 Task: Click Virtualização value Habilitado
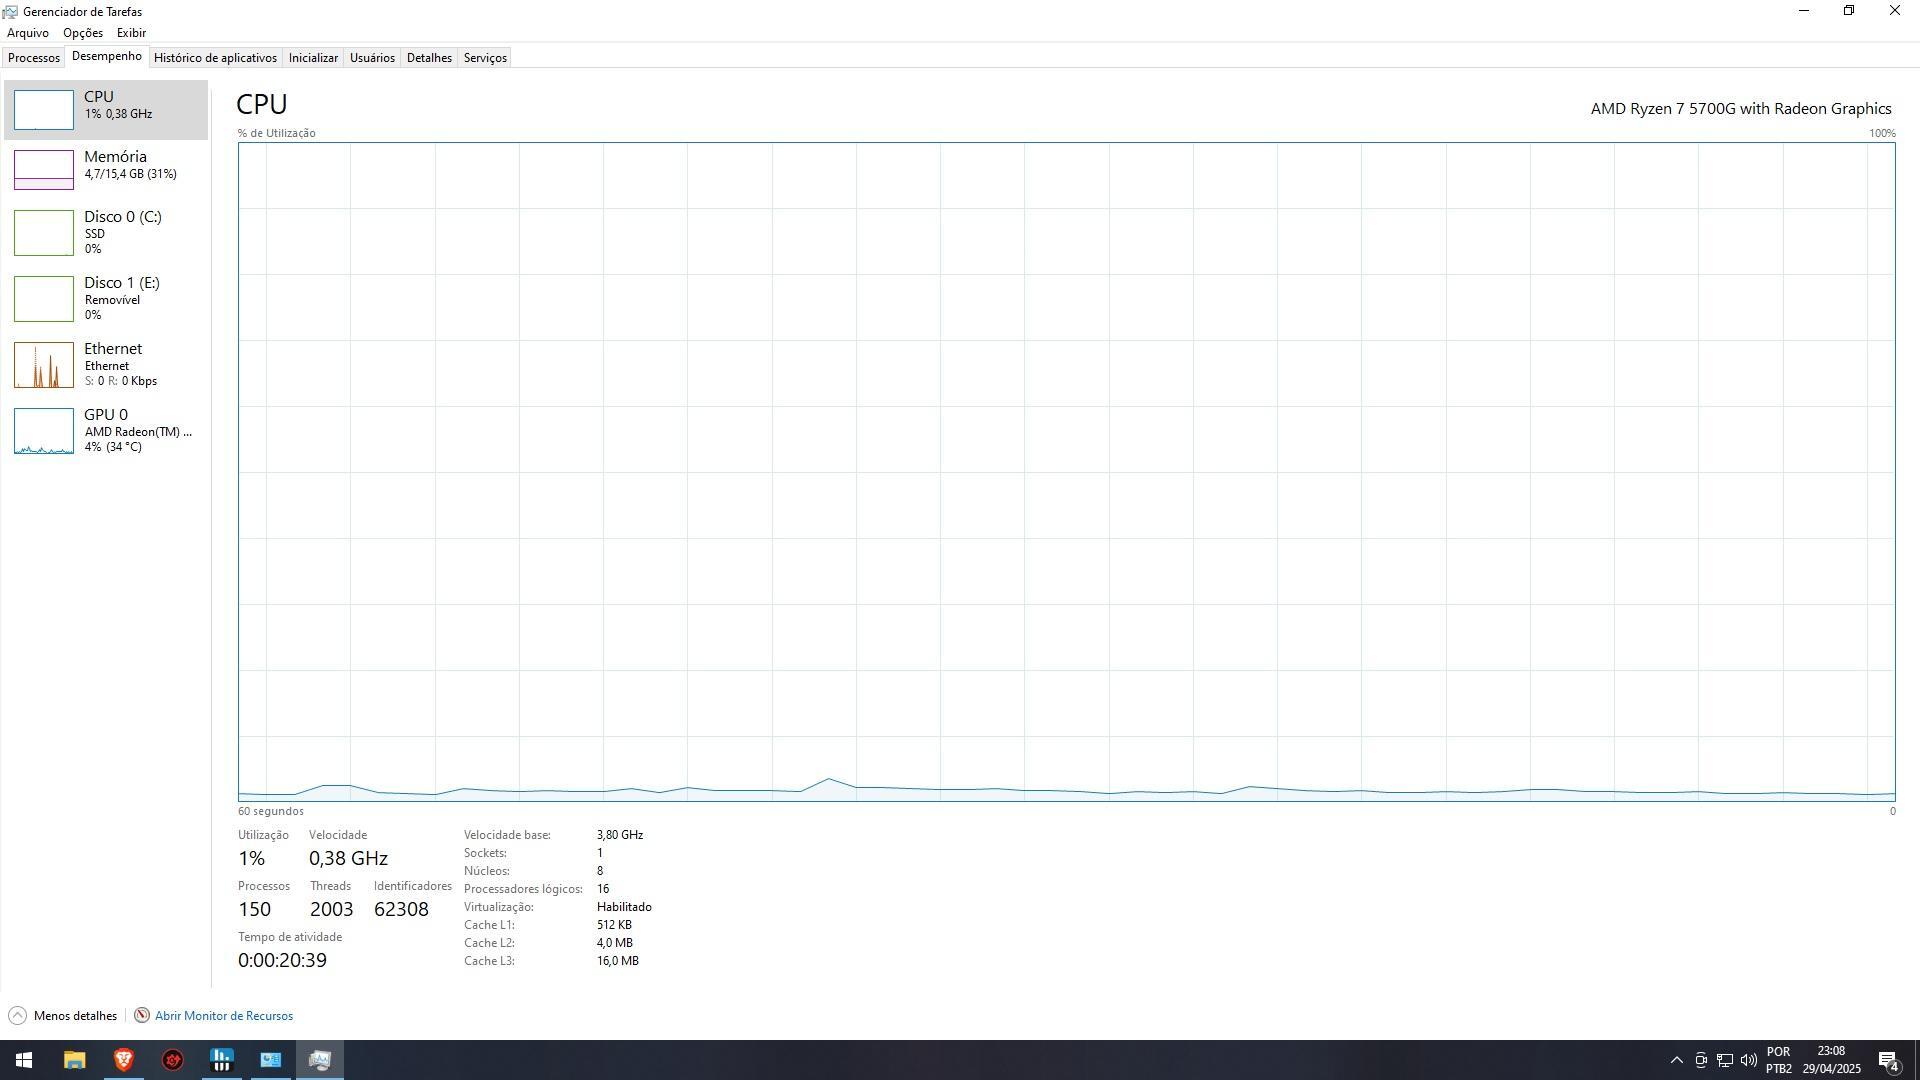coord(624,907)
